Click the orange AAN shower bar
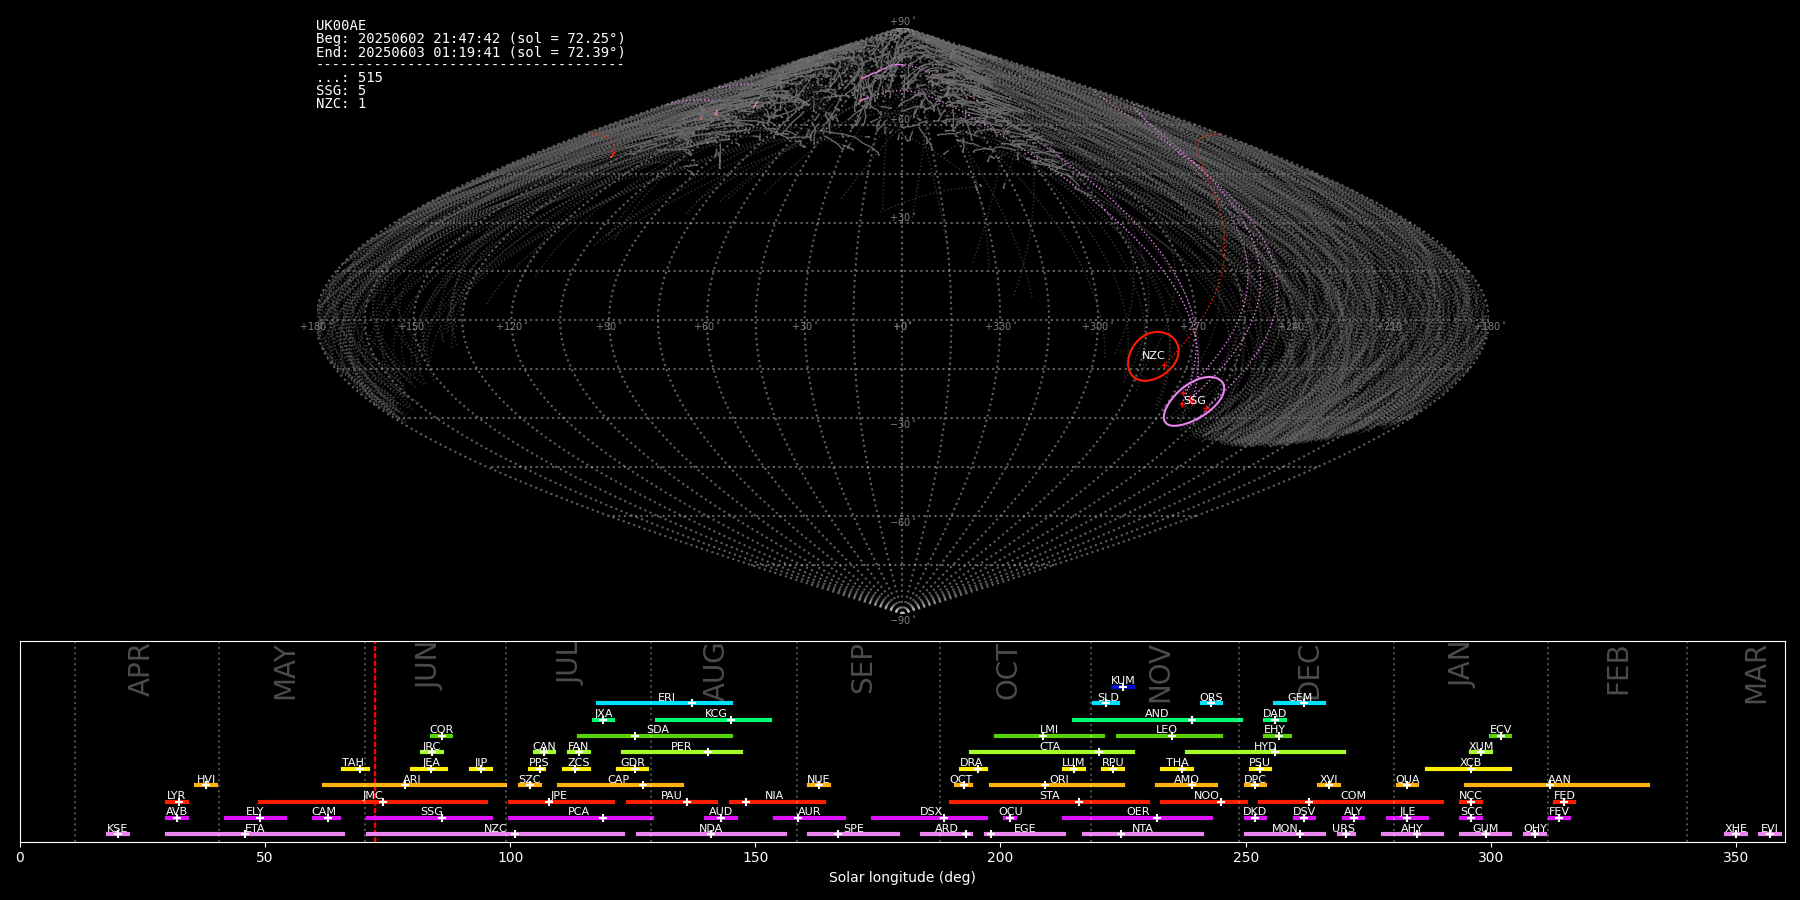The image size is (1800, 900). 1557,785
